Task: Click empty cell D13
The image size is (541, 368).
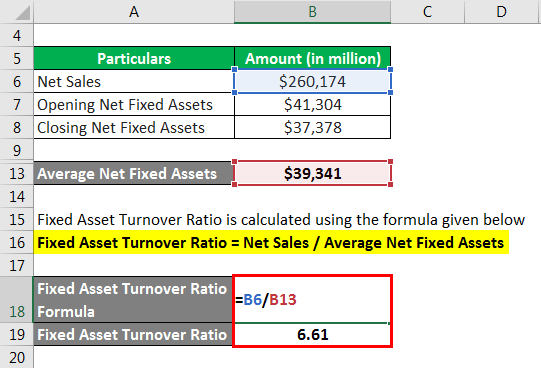Action: (x=501, y=173)
